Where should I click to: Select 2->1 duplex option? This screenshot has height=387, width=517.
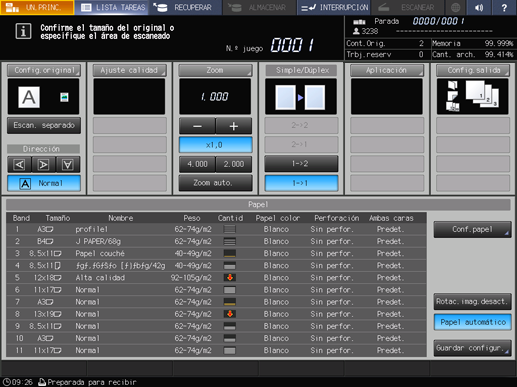pos(301,144)
